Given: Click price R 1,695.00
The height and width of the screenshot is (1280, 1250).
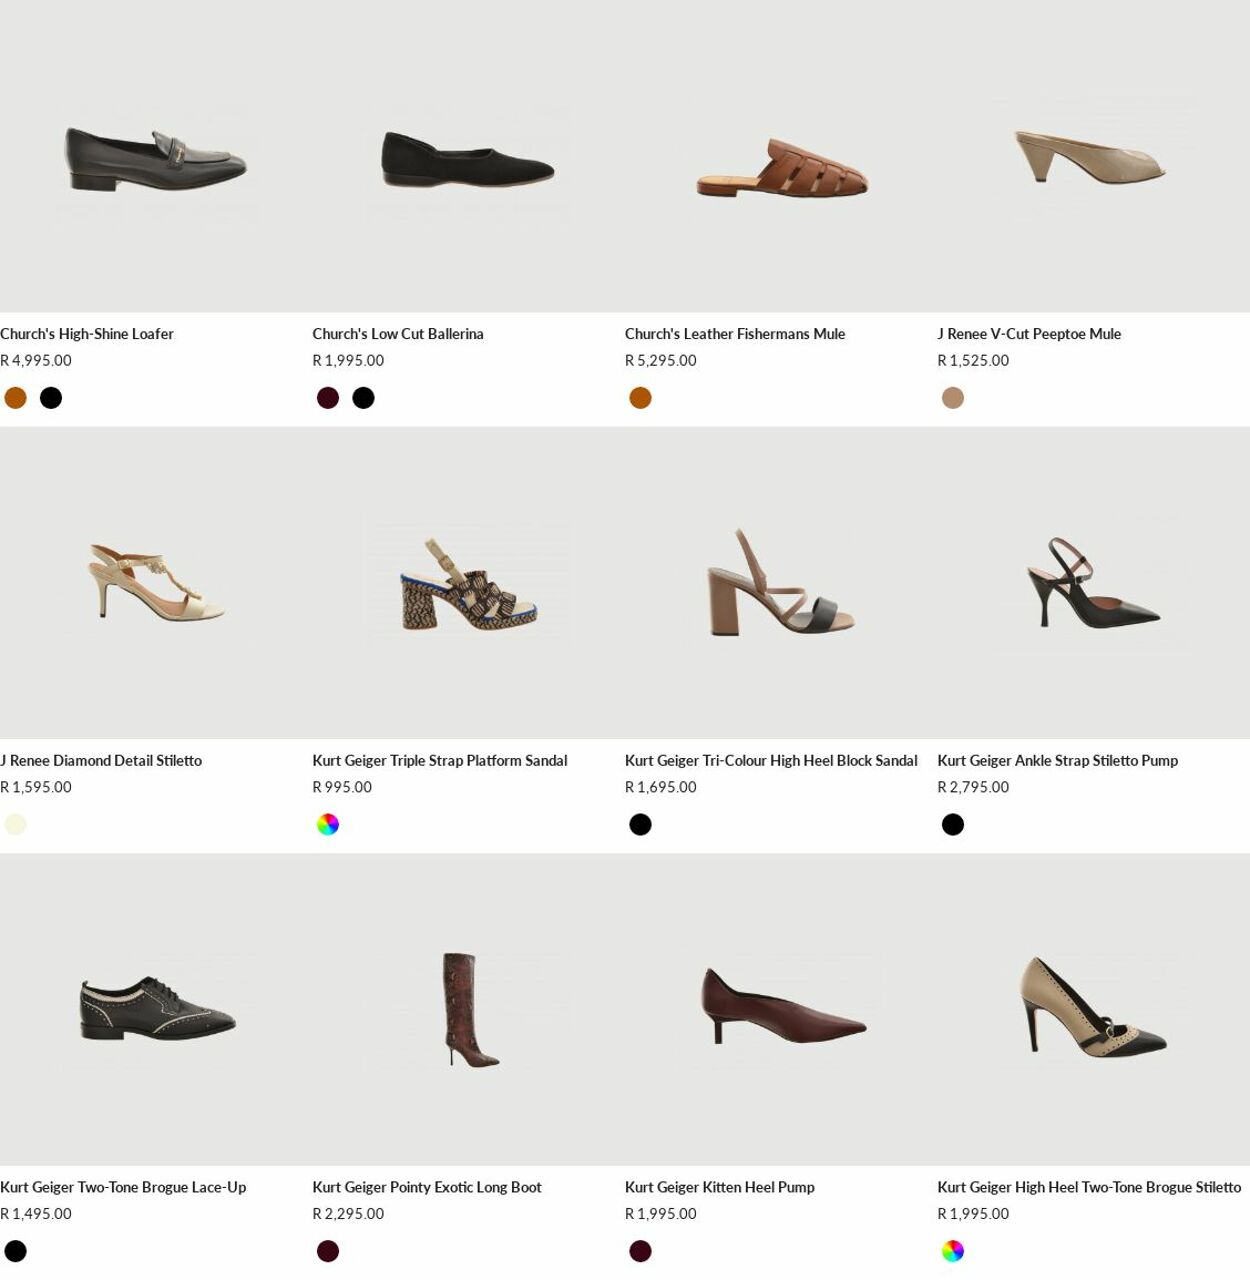Looking at the screenshot, I should [661, 788].
